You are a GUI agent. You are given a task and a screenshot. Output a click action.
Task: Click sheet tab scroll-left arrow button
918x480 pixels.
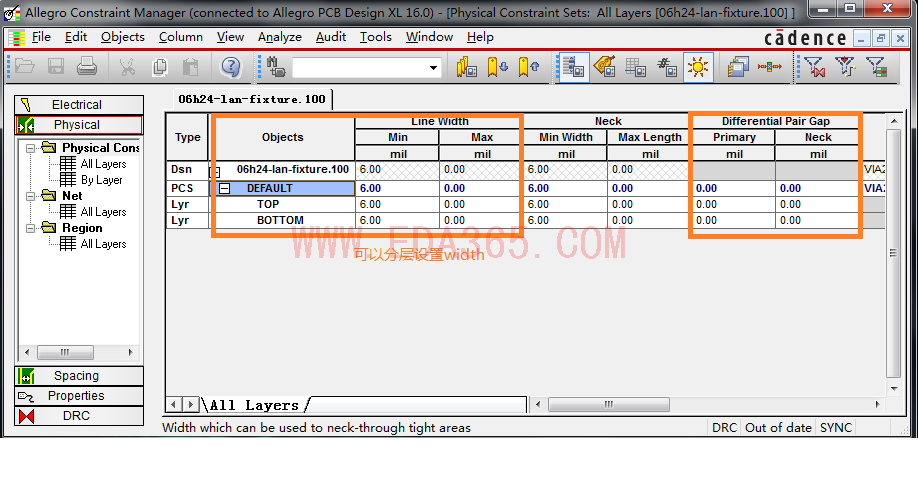[x=173, y=404]
